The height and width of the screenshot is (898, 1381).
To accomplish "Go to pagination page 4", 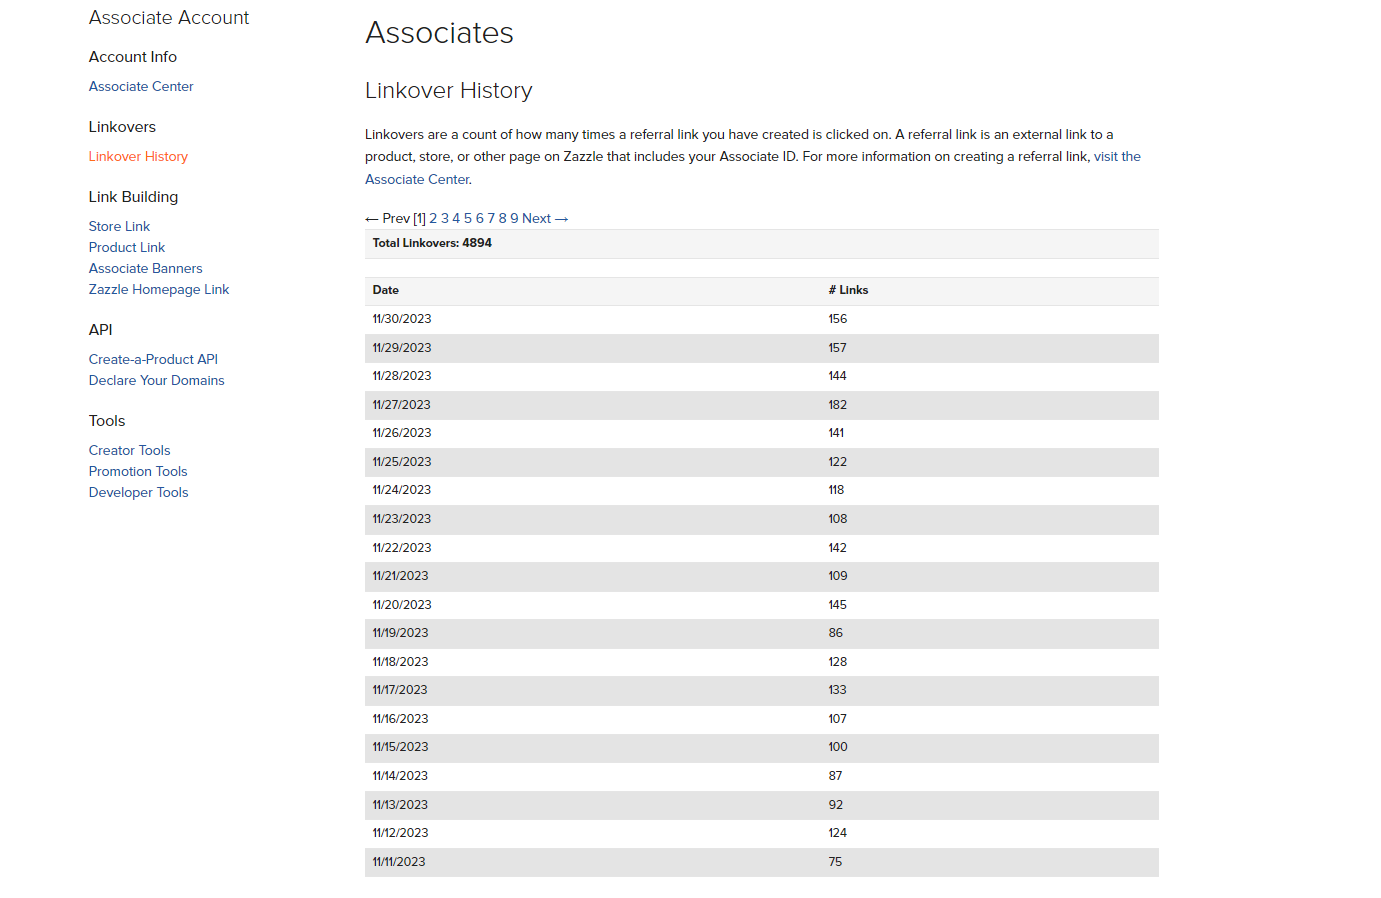I will 456,219.
